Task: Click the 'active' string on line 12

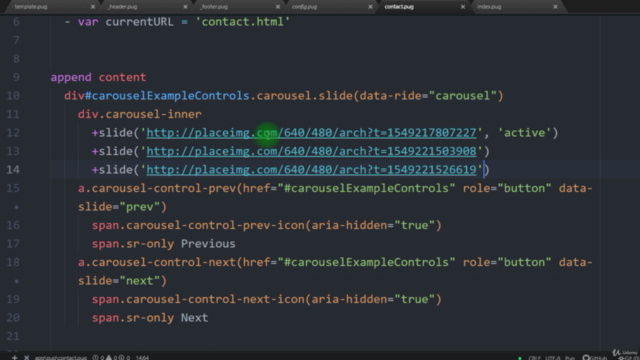Action: tap(524, 133)
